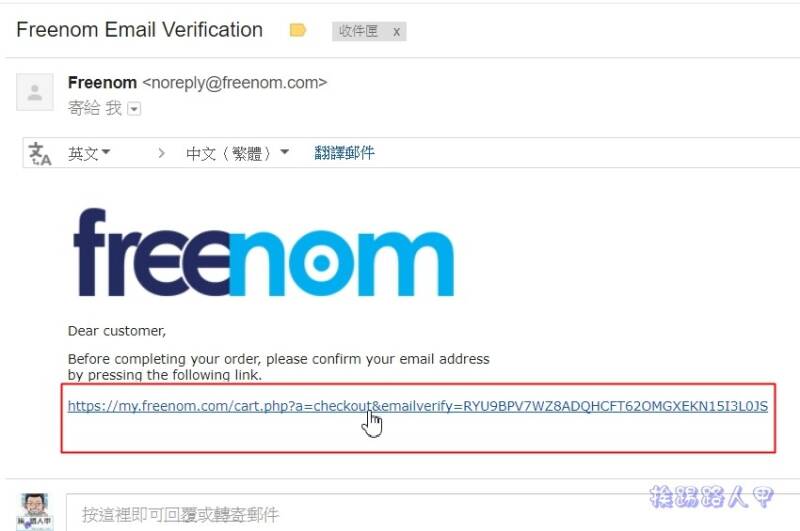This screenshot has height=531, width=800.
Task: Click the user profile avatar beside reply box
Action: click(34, 512)
